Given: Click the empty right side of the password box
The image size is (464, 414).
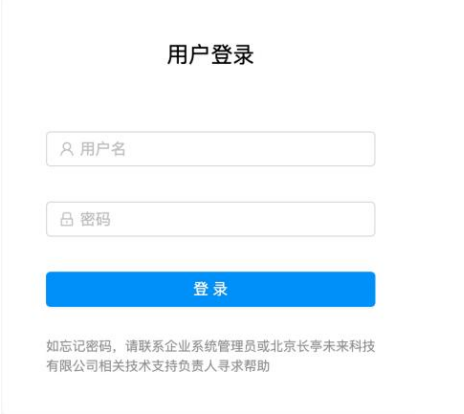Looking at the screenshot, I should 300,219.
